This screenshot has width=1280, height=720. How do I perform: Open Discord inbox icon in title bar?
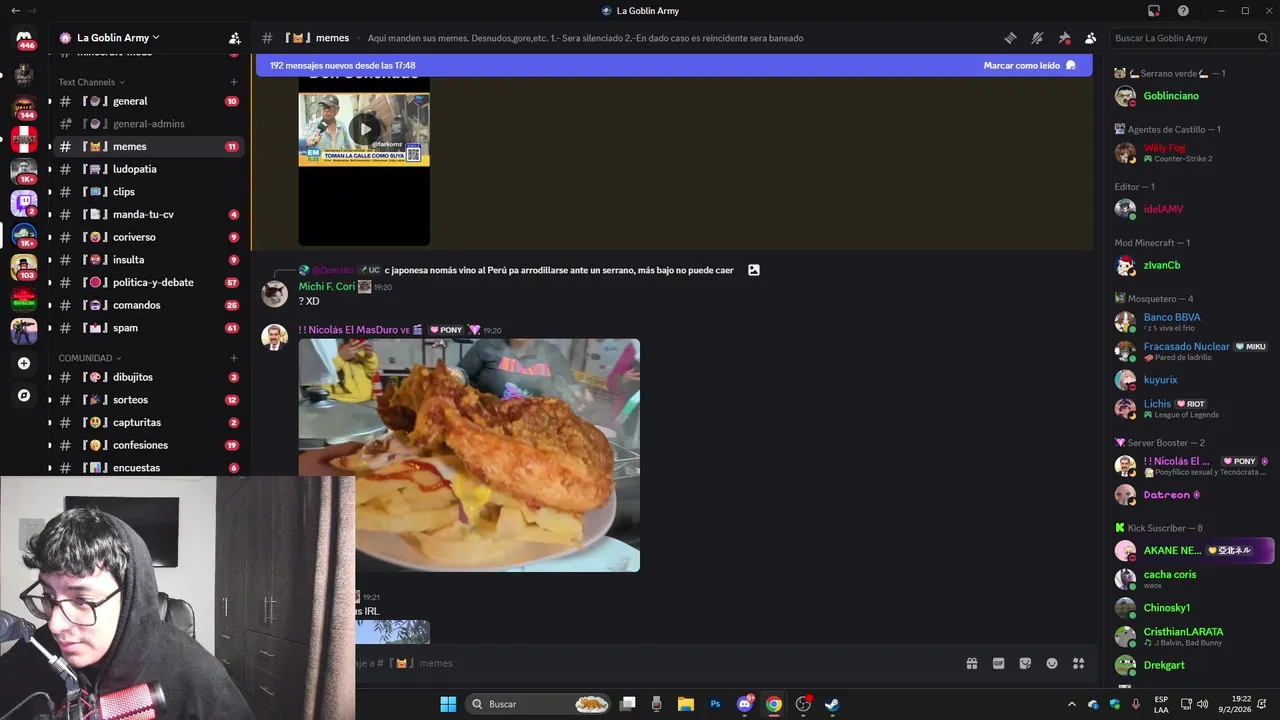[1154, 10]
